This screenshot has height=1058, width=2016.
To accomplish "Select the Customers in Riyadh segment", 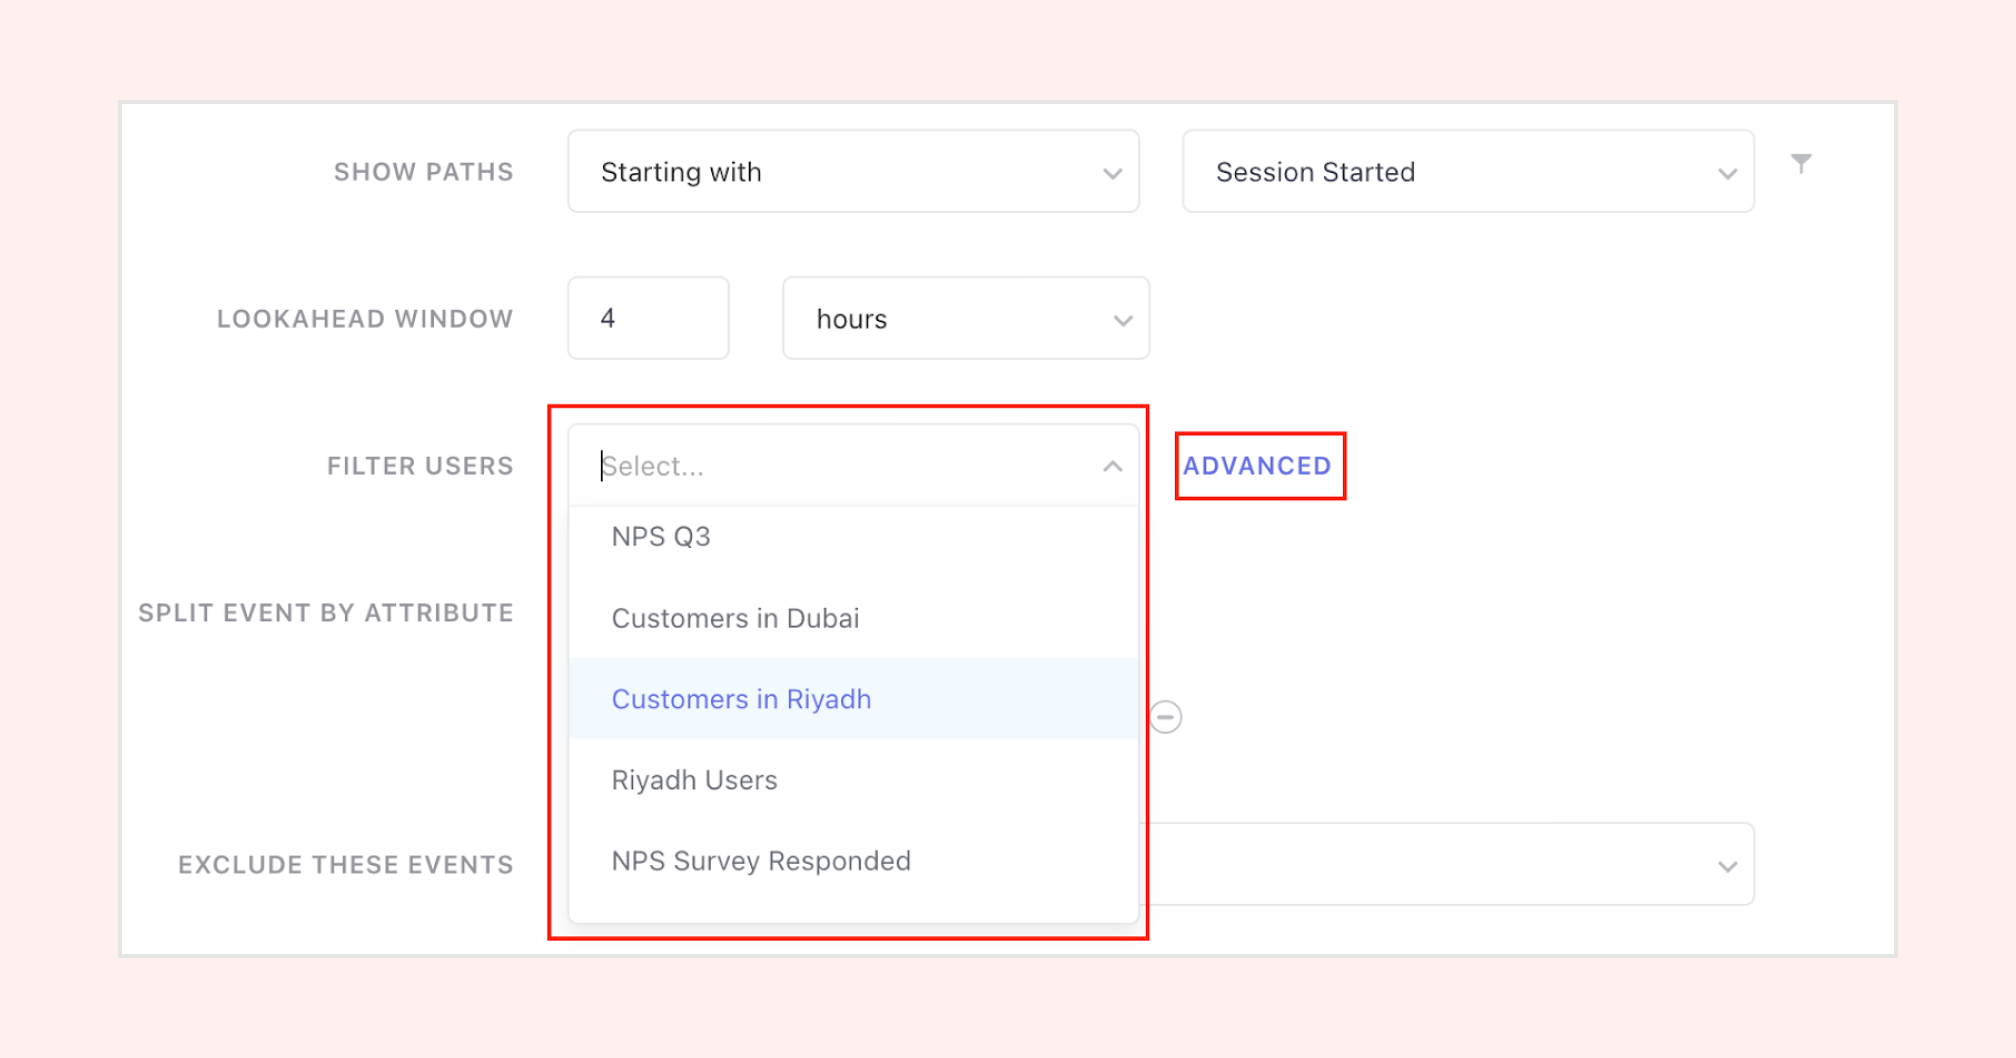I will pos(741,700).
